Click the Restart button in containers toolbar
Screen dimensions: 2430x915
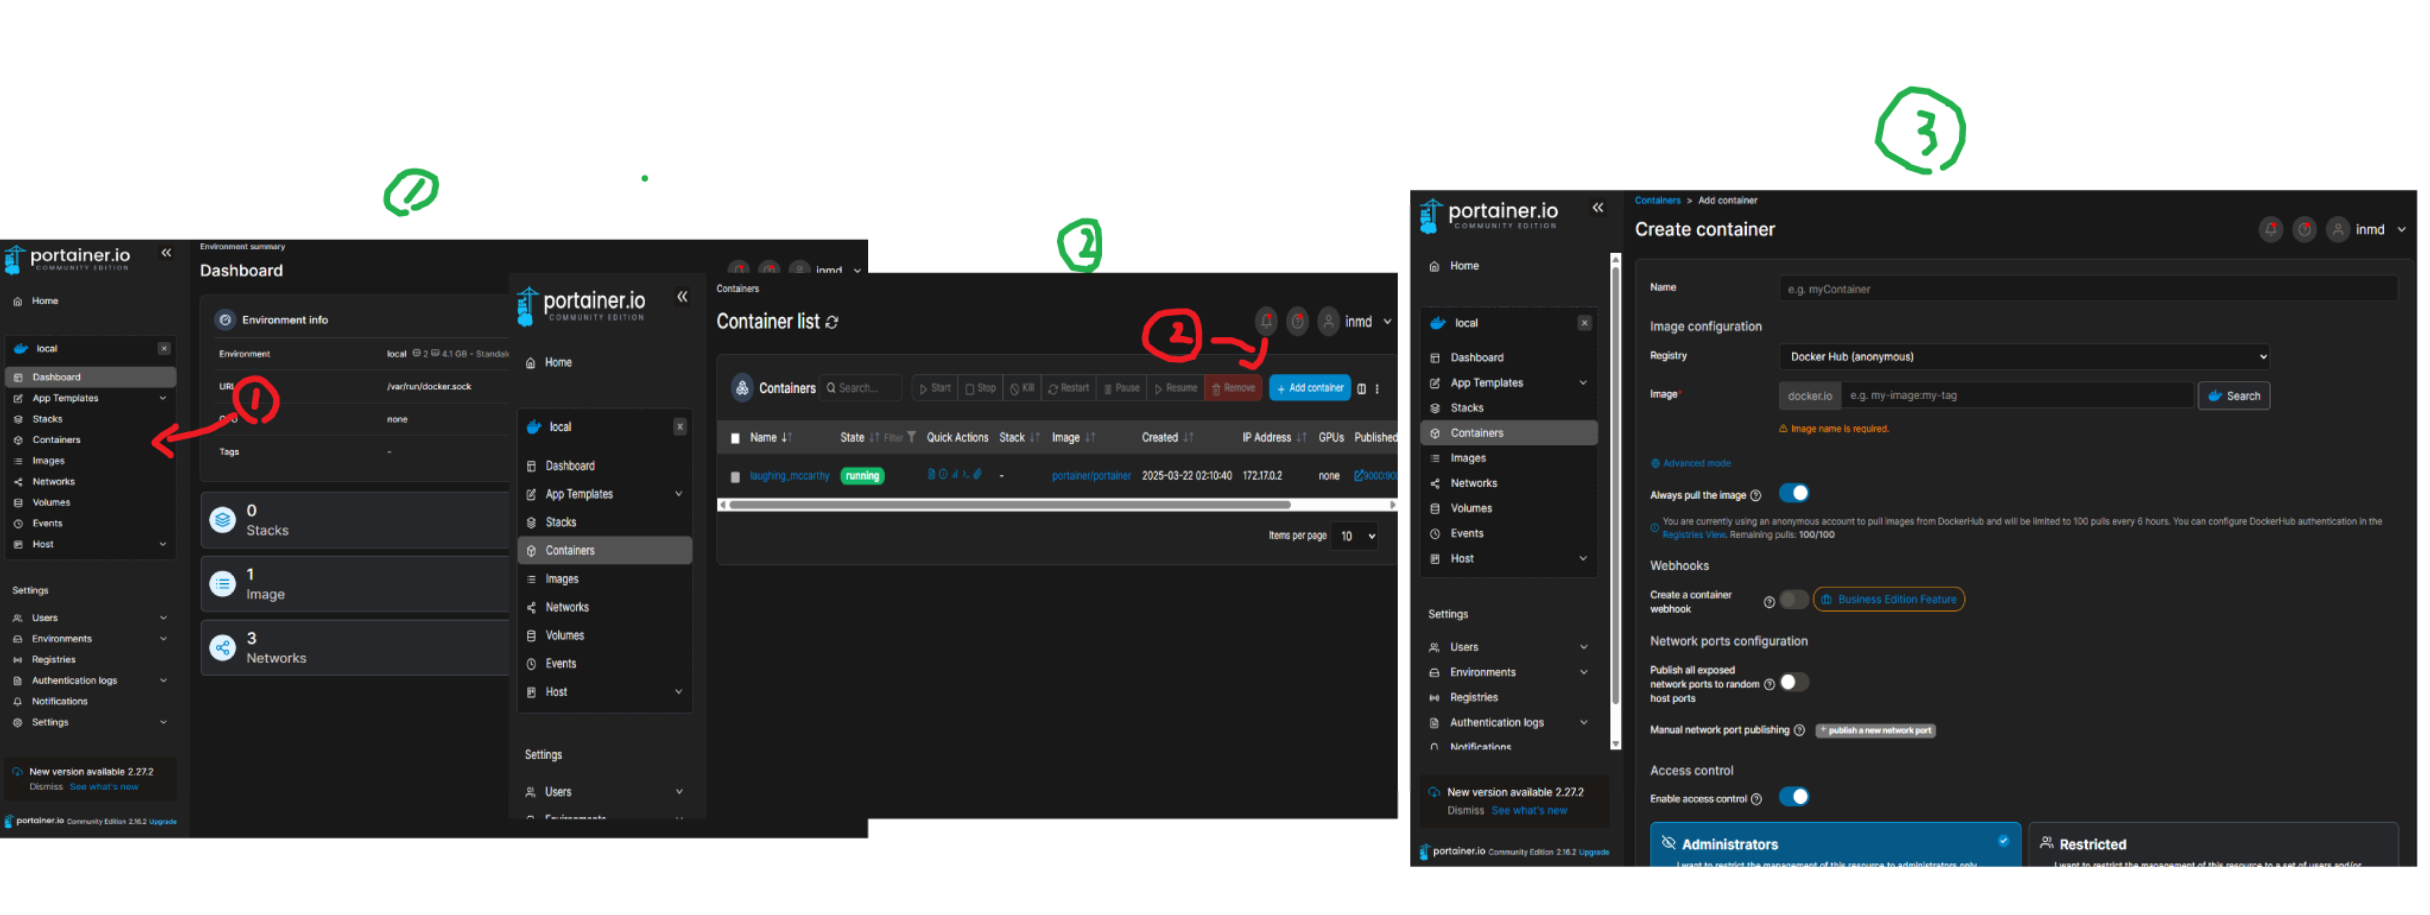1068,388
